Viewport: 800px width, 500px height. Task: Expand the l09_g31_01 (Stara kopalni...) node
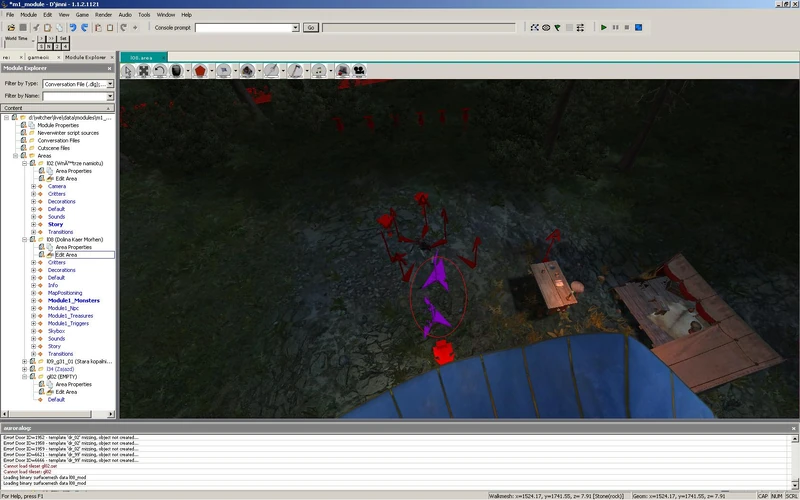[24, 361]
